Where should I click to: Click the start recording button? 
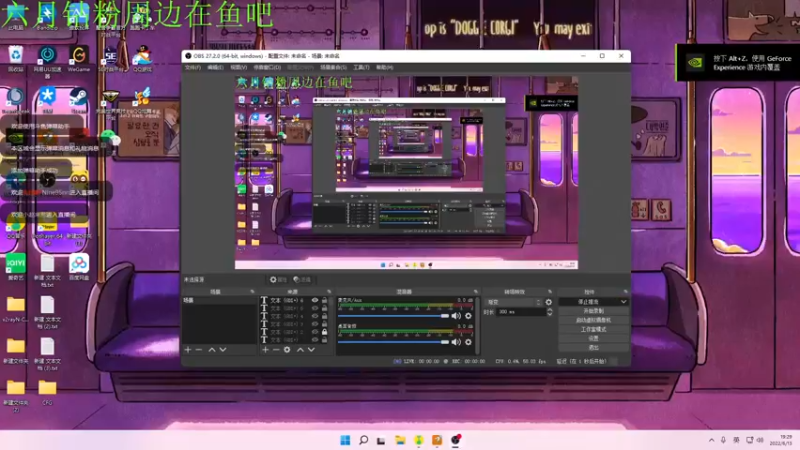tap(593, 311)
